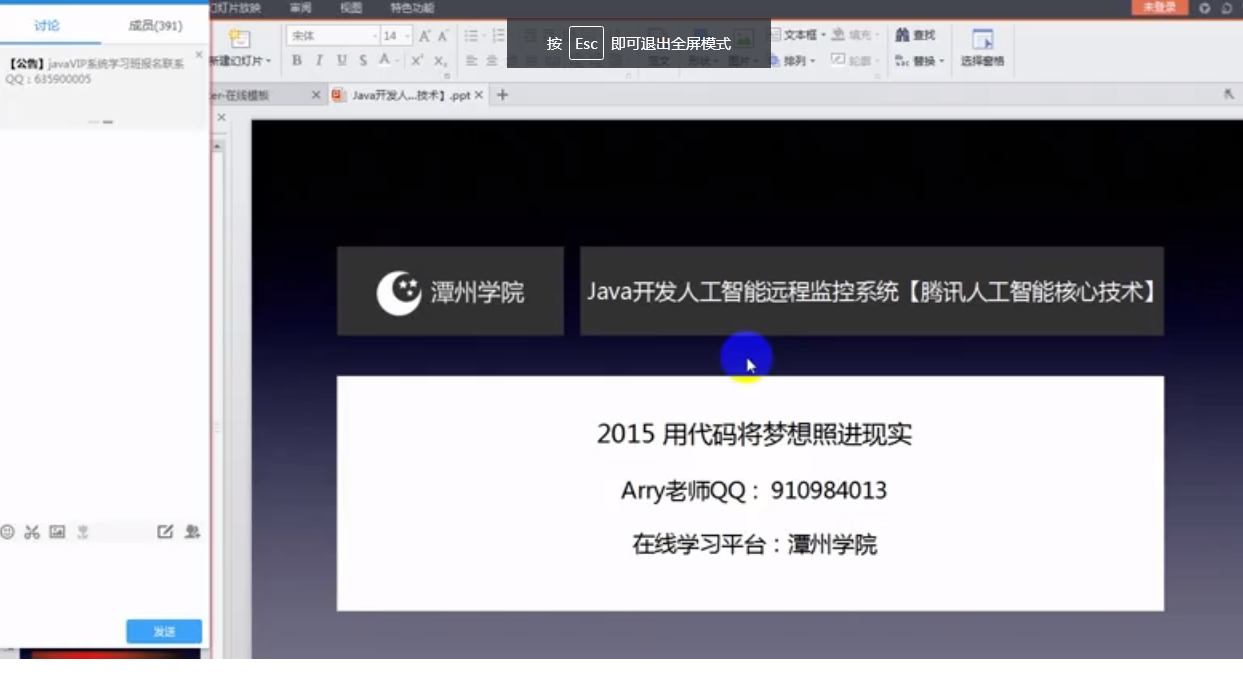This screenshot has height=682, width=1243.
Task: Click the chat message input area
Action: pyautogui.click(x=104, y=580)
